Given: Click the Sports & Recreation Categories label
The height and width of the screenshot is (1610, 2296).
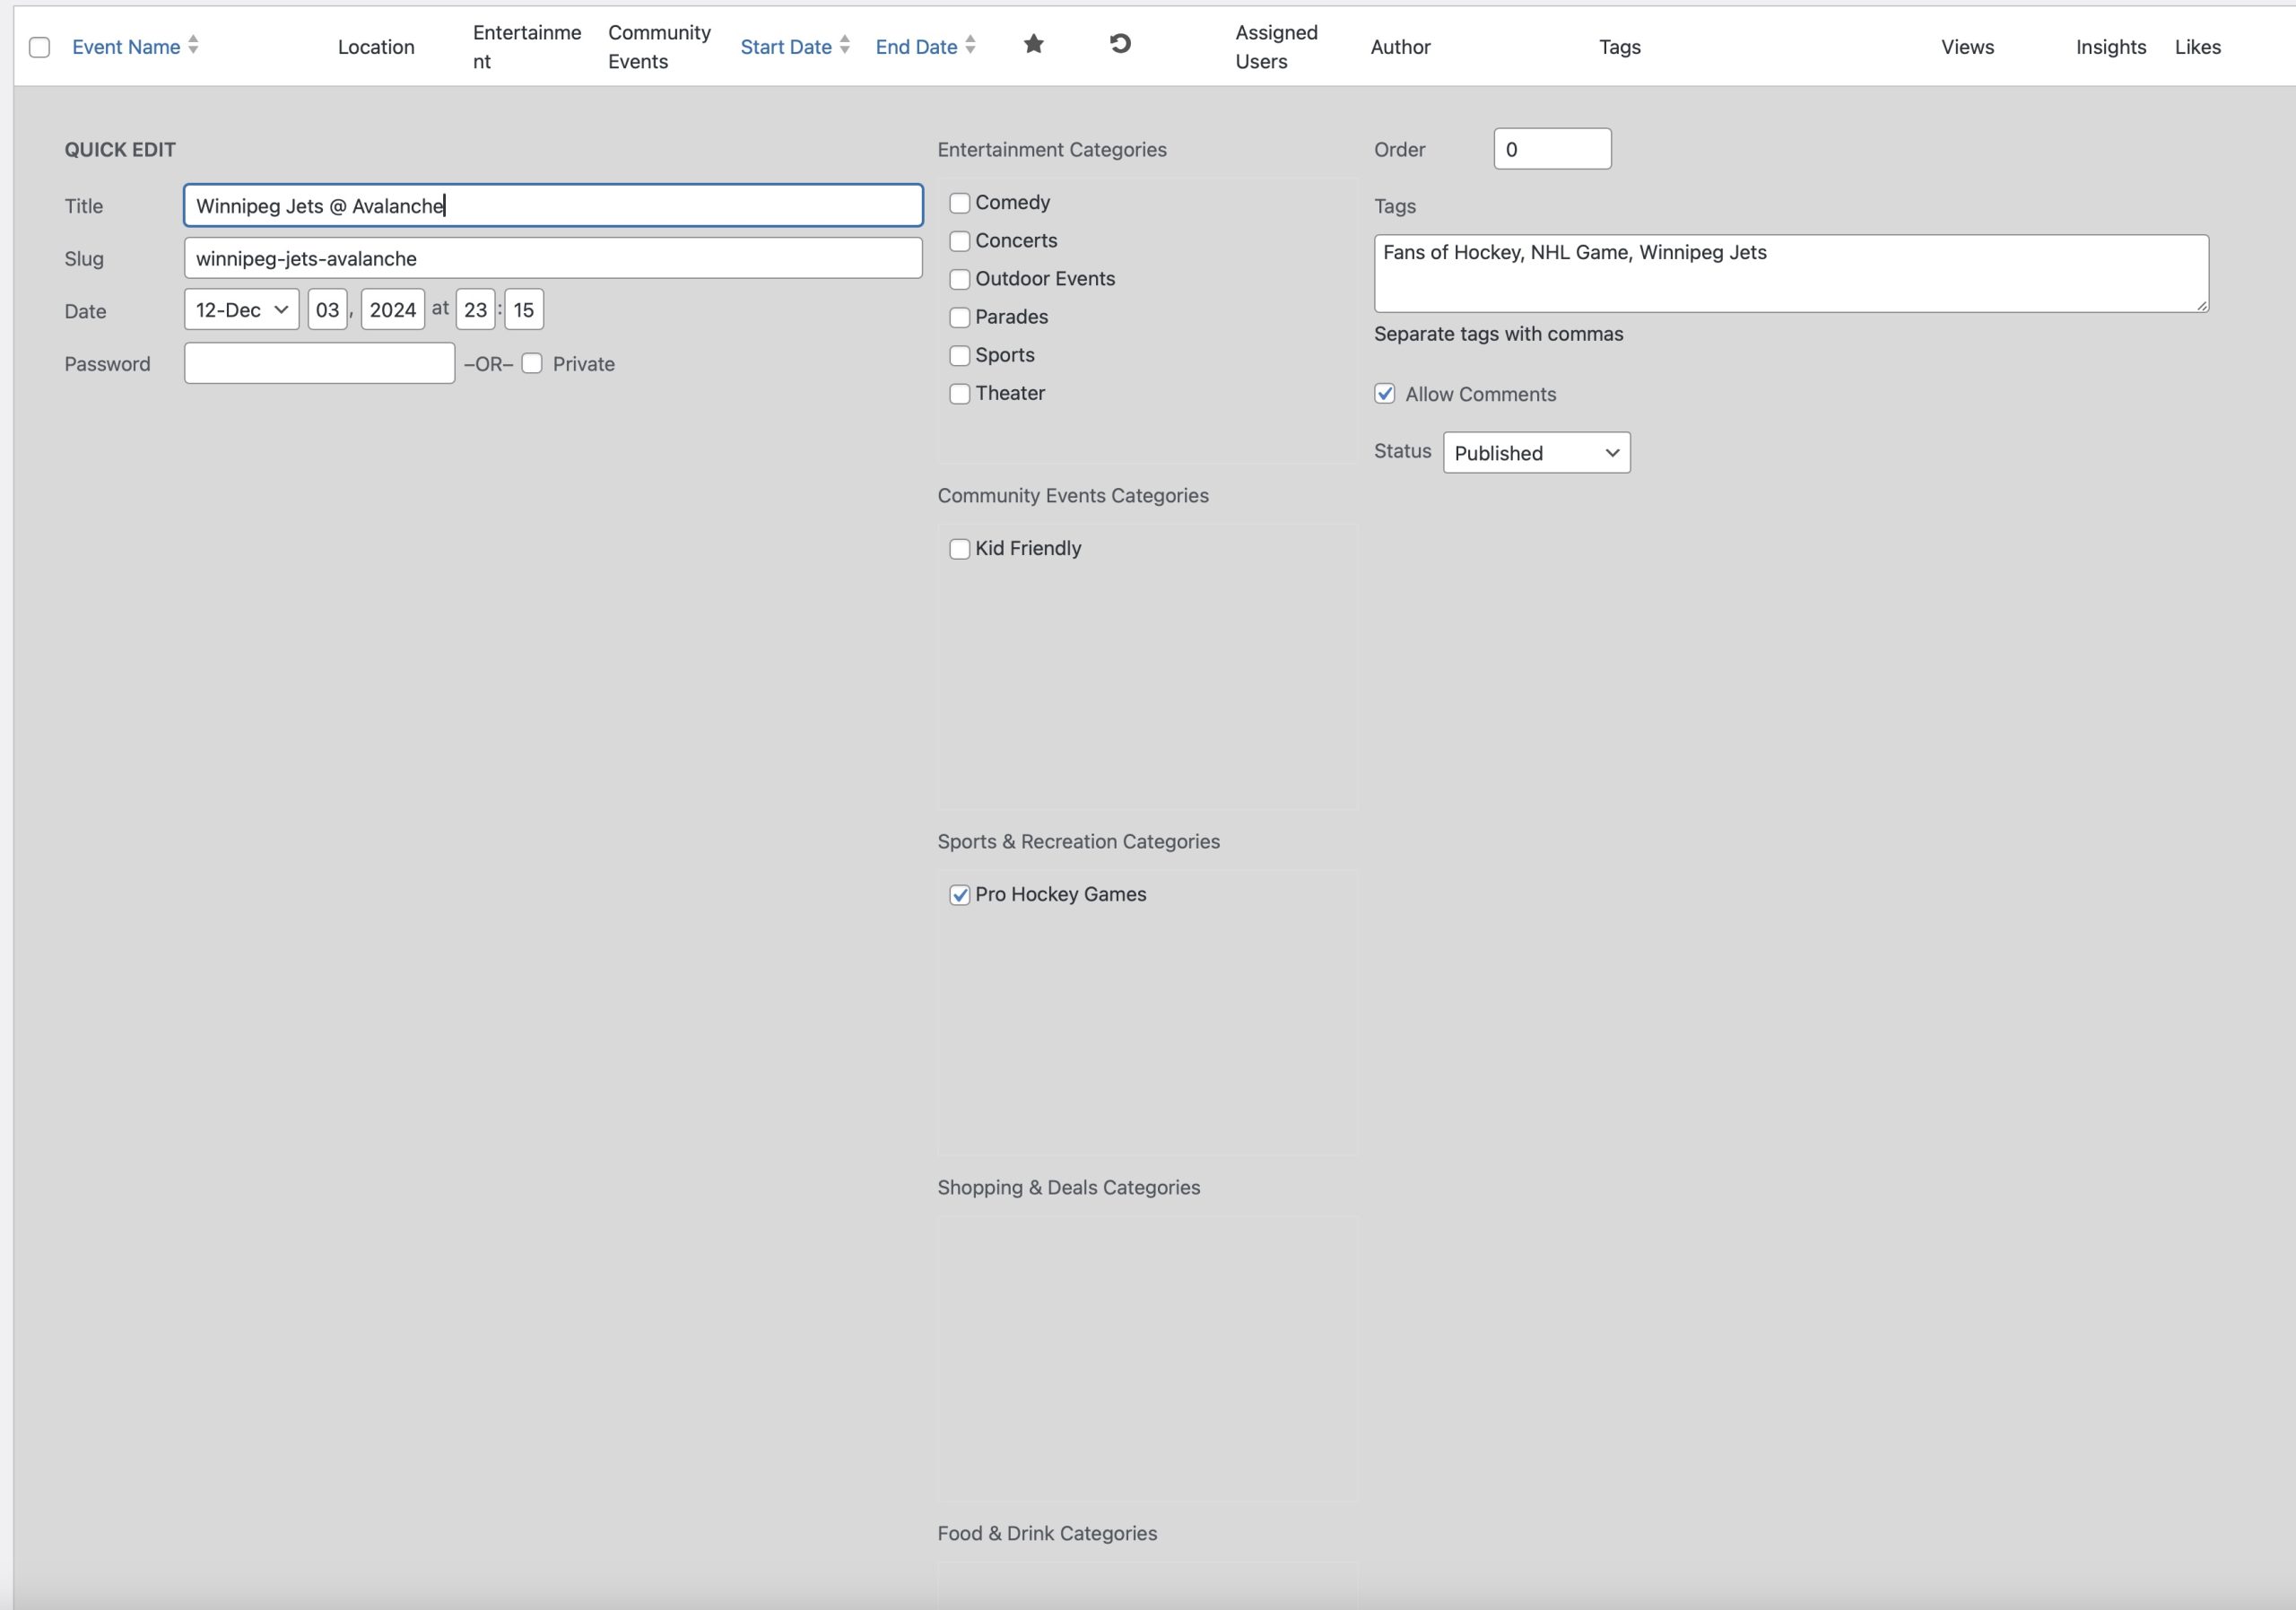Looking at the screenshot, I should pyautogui.click(x=1079, y=841).
